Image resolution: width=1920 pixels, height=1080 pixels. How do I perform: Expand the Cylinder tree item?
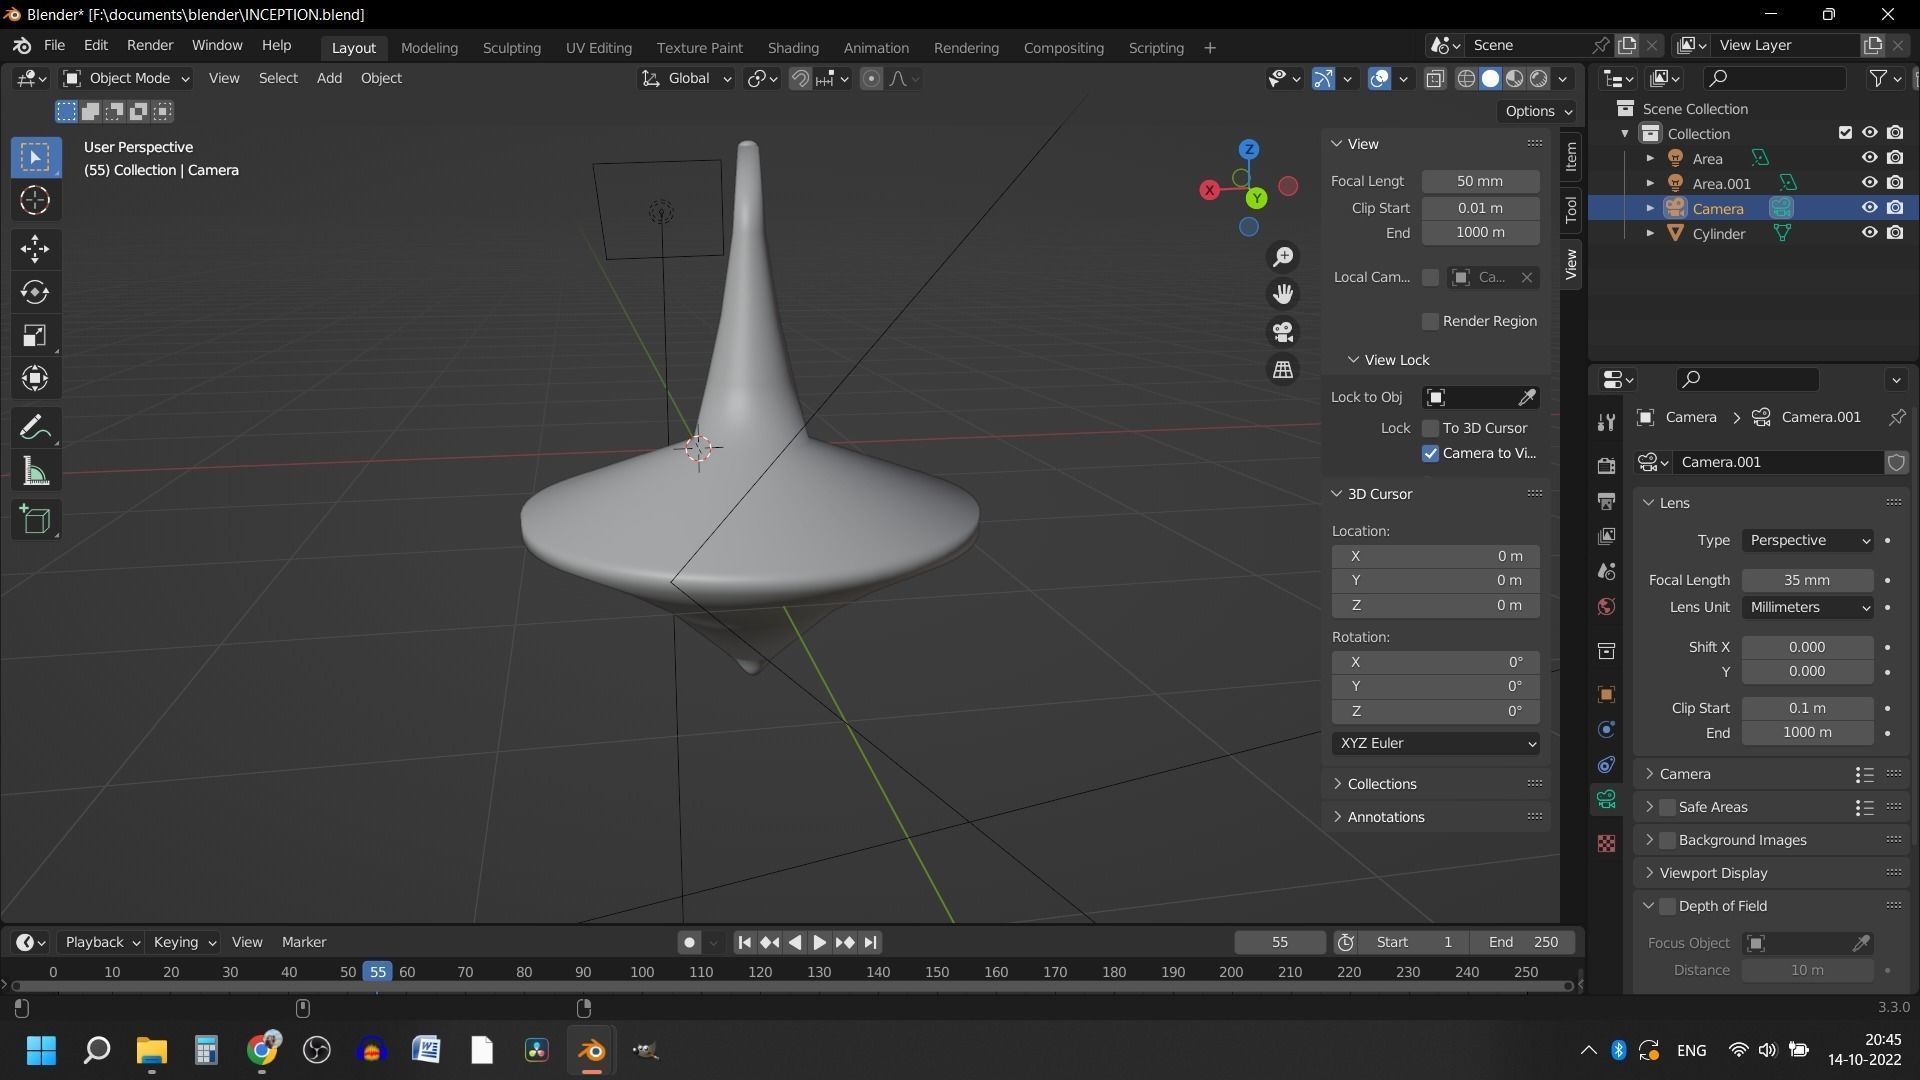click(x=1650, y=233)
